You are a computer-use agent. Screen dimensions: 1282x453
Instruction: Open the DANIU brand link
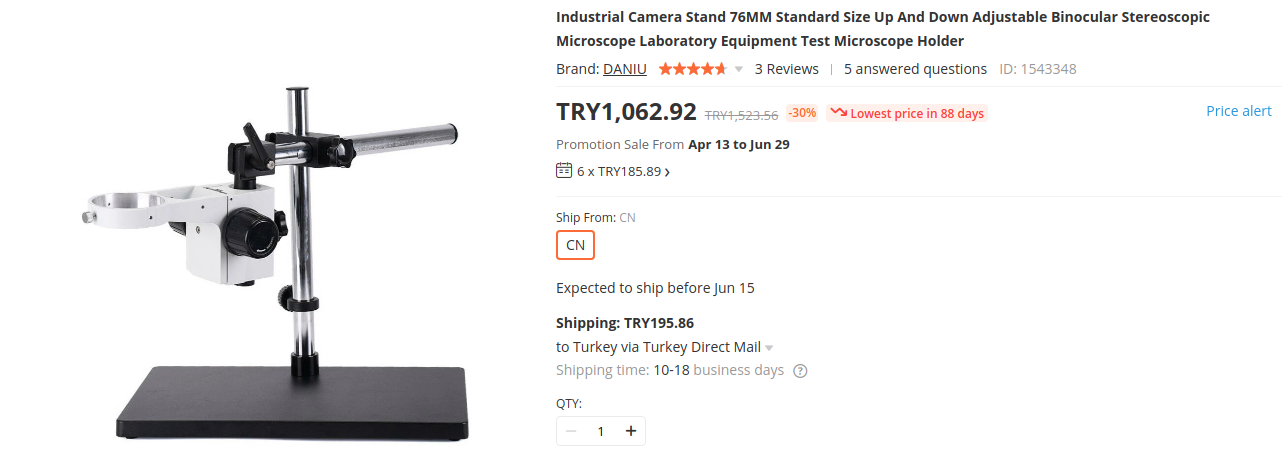click(624, 69)
